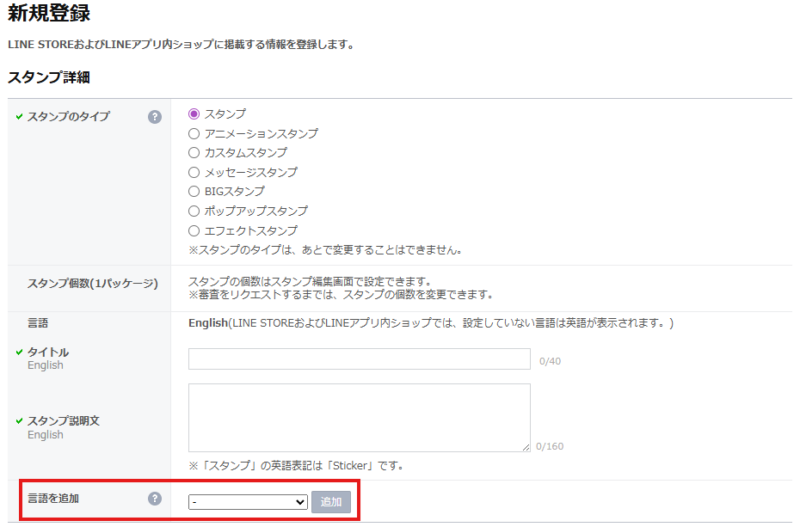Viewport: 800px width, 527px height.
Task: Click into スタンプ説明文 text area
Action: [359, 417]
